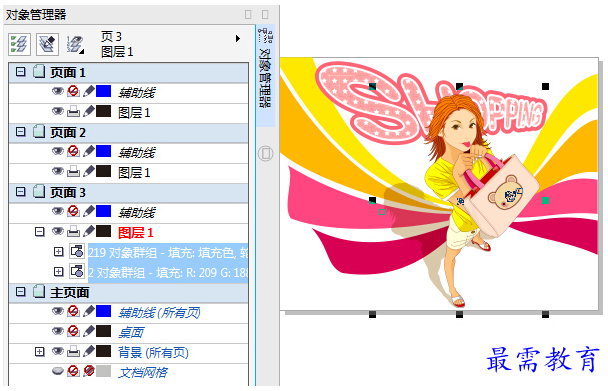Collapse the 主页面 tree node

[21, 292]
